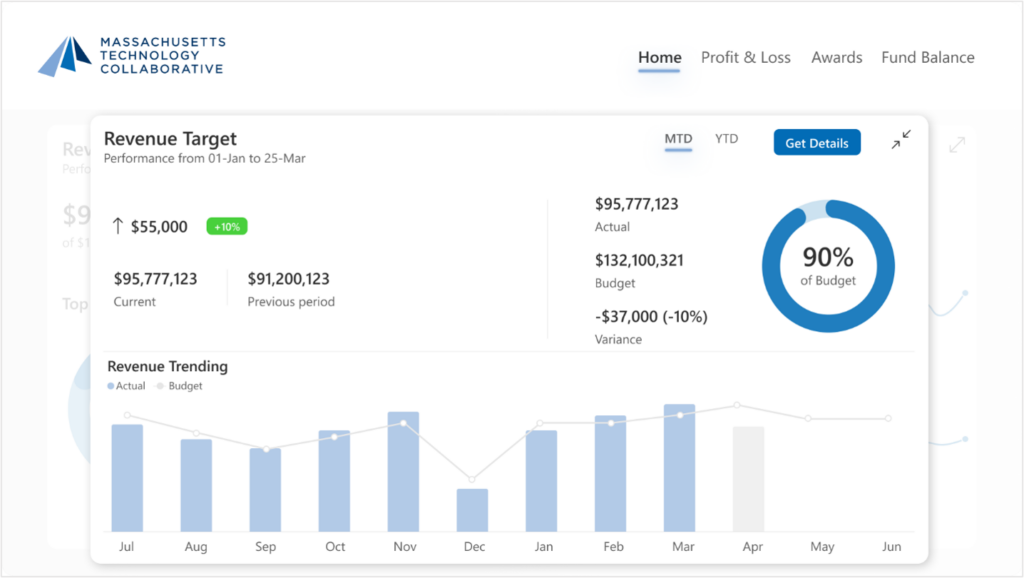Select the Oct revenue bar
This screenshot has height=578, width=1024.
tap(334, 481)
